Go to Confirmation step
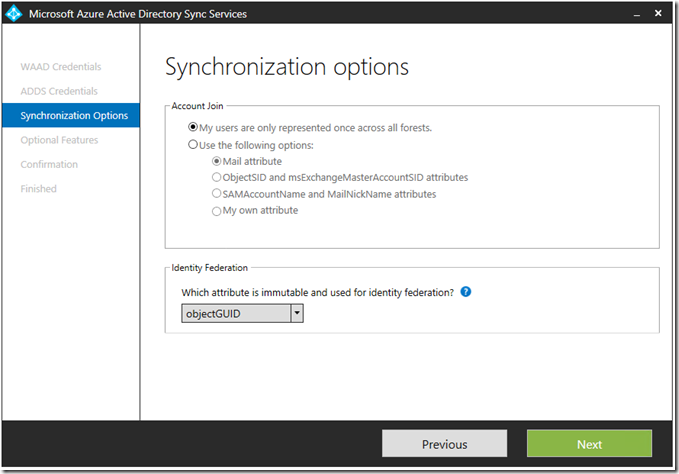This screenshot has height=474, width=679. 49,164
